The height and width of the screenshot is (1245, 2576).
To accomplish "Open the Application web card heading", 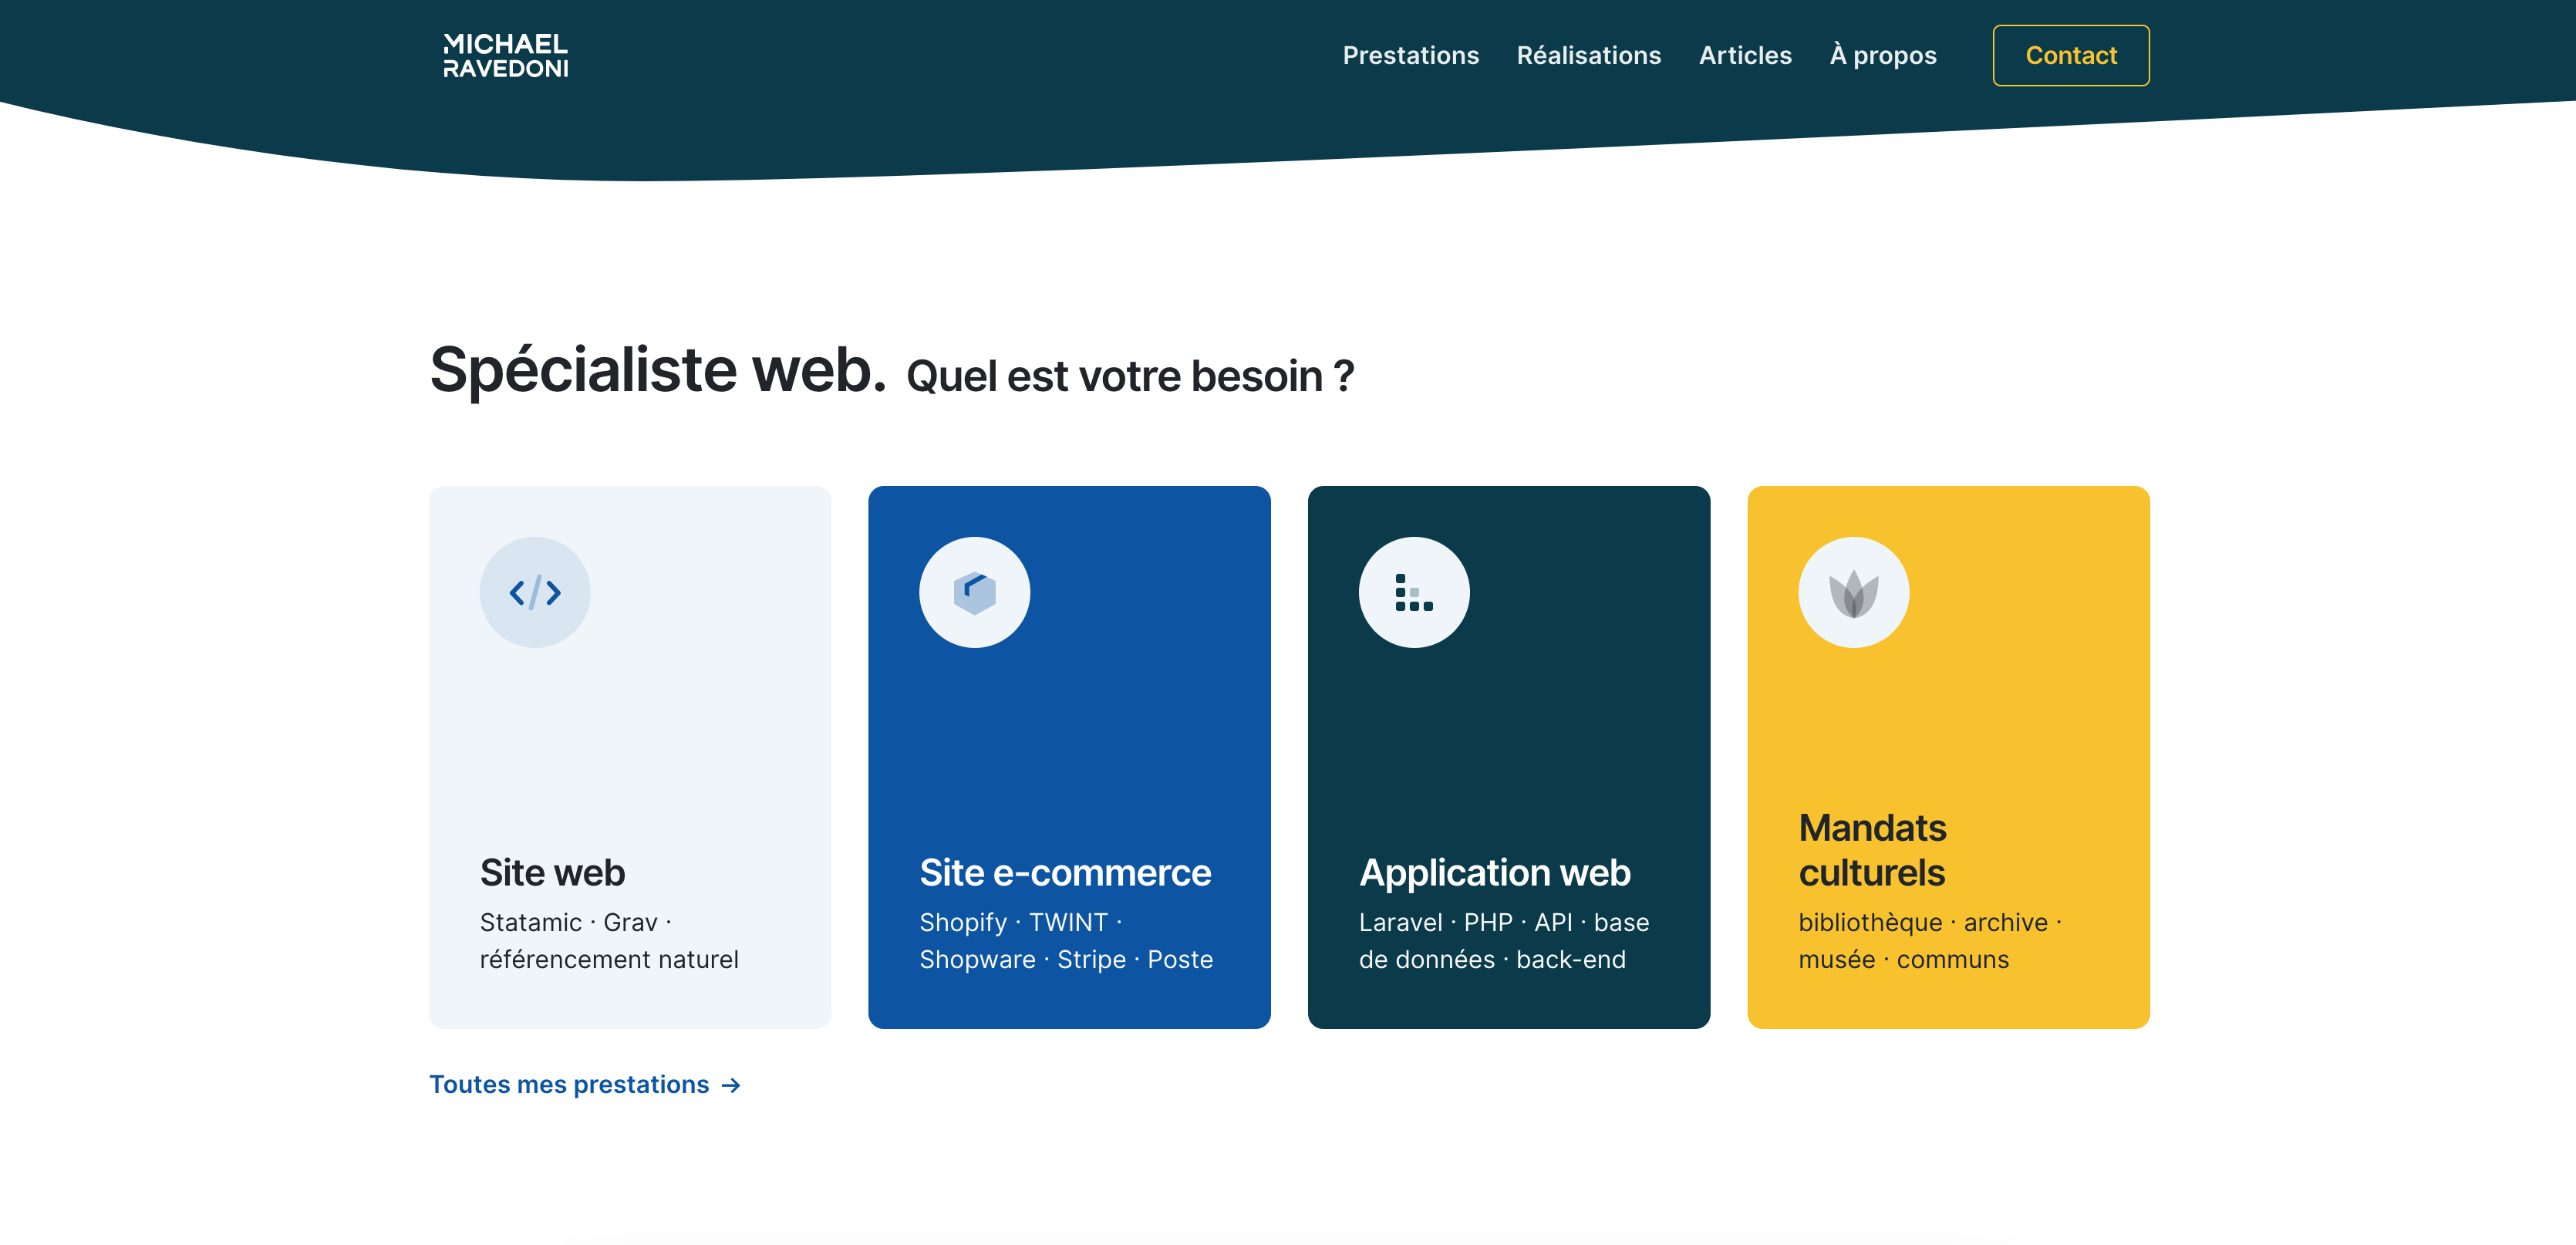I will click(1494, 872).
